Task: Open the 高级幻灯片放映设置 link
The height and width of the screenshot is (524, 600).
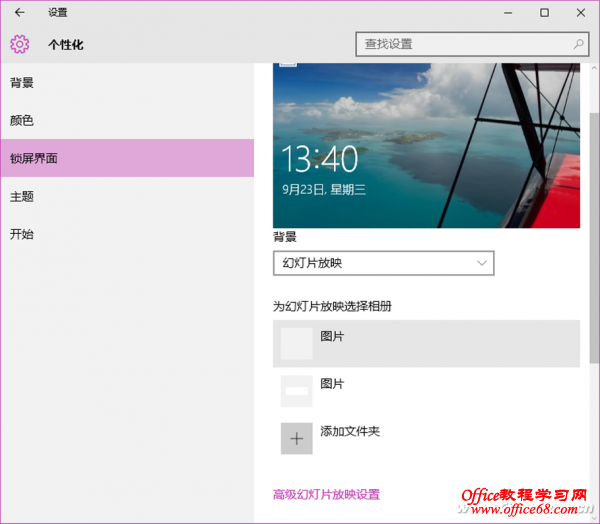Action: [326, 494]
